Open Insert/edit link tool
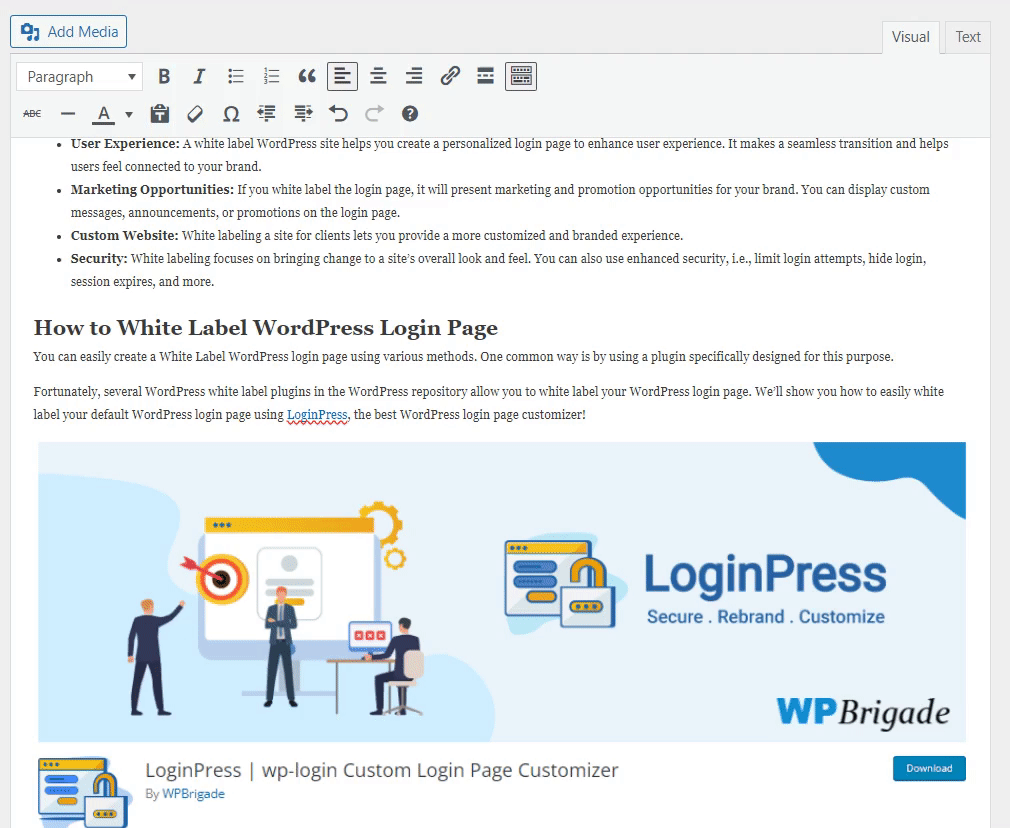The image size is (1010, 828). tap(450, 77)
